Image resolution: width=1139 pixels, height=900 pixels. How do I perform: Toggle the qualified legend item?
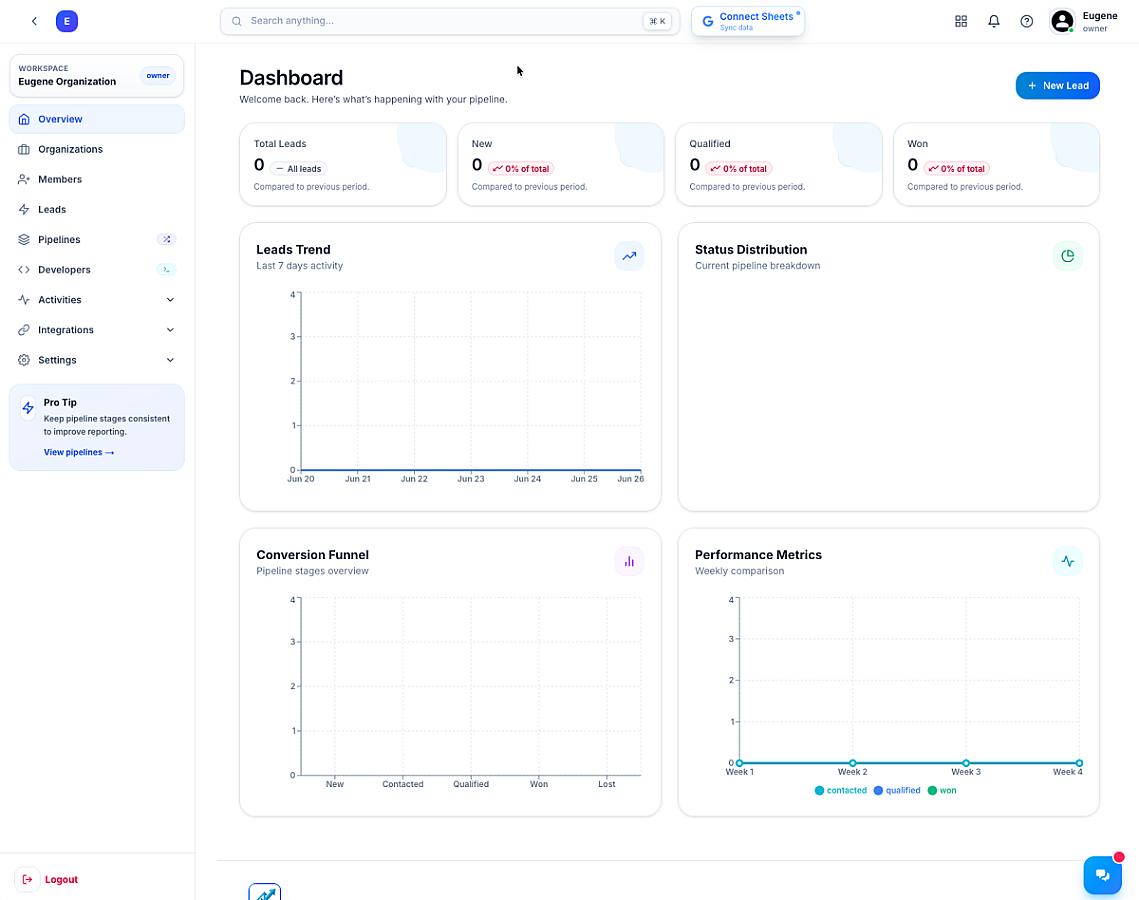(x=896, y=790)
